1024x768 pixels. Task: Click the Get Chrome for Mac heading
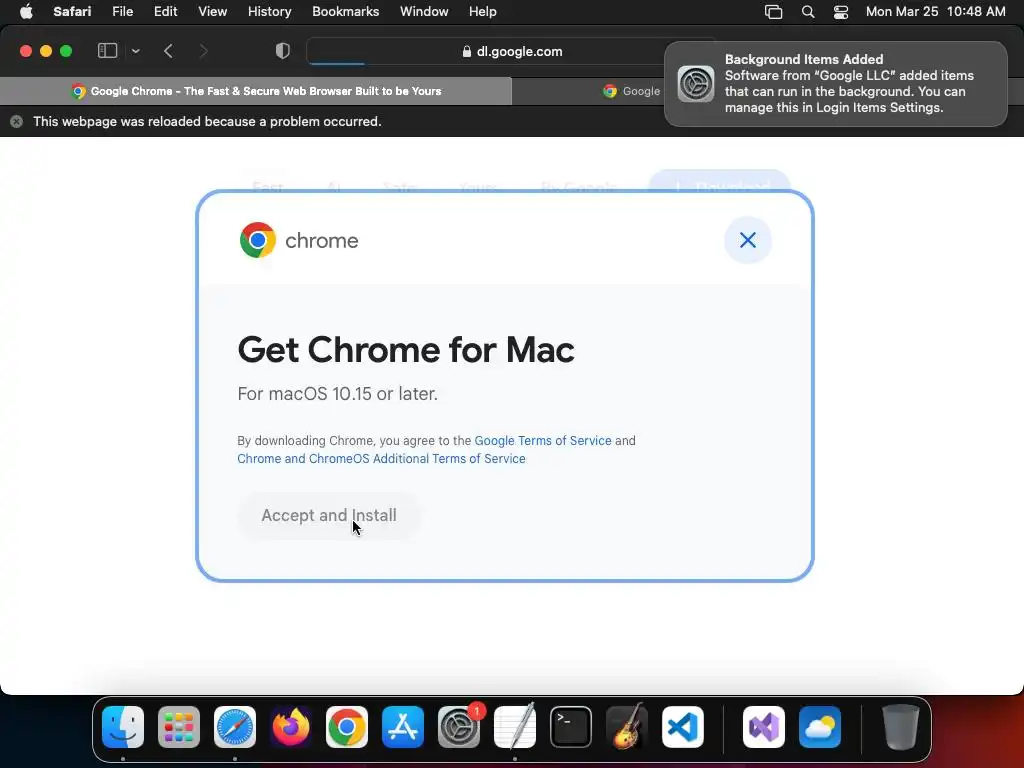(x=406, y=349)
